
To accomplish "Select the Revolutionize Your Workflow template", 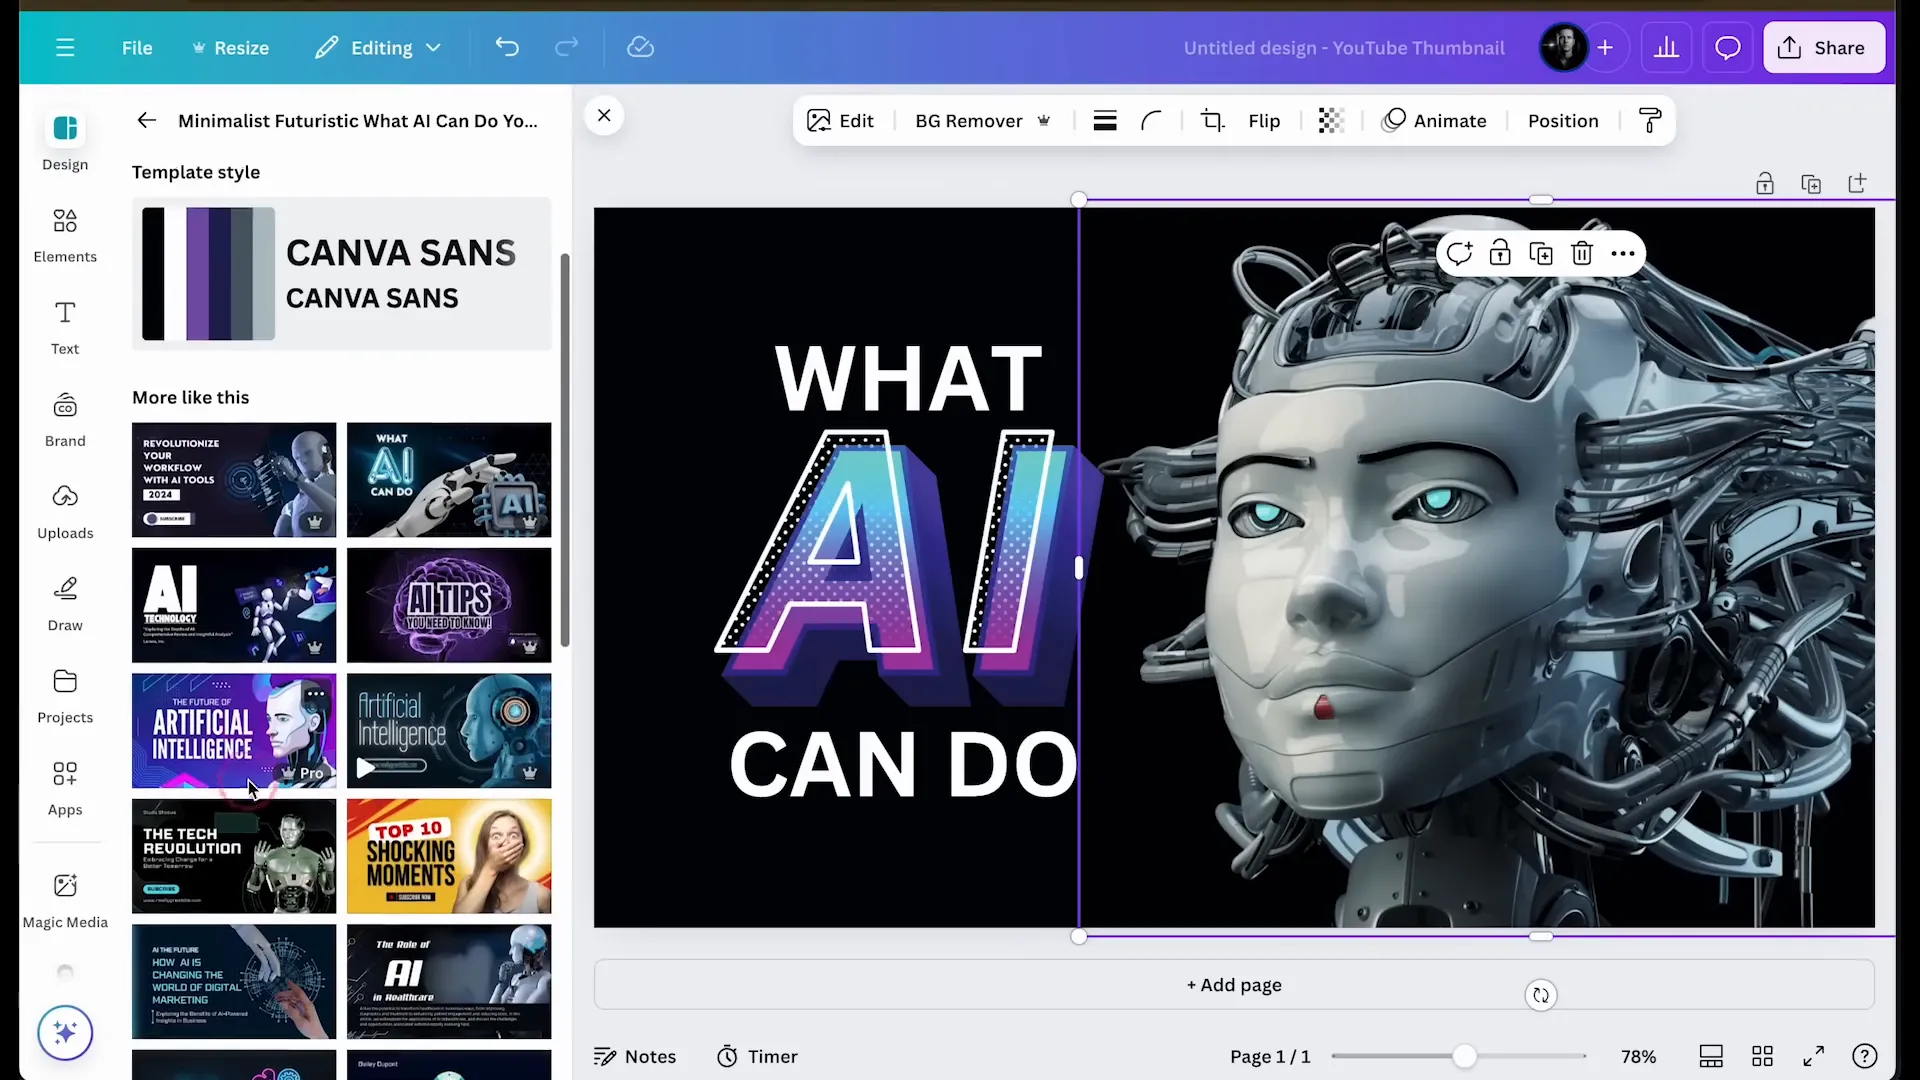I will [234, 479].
